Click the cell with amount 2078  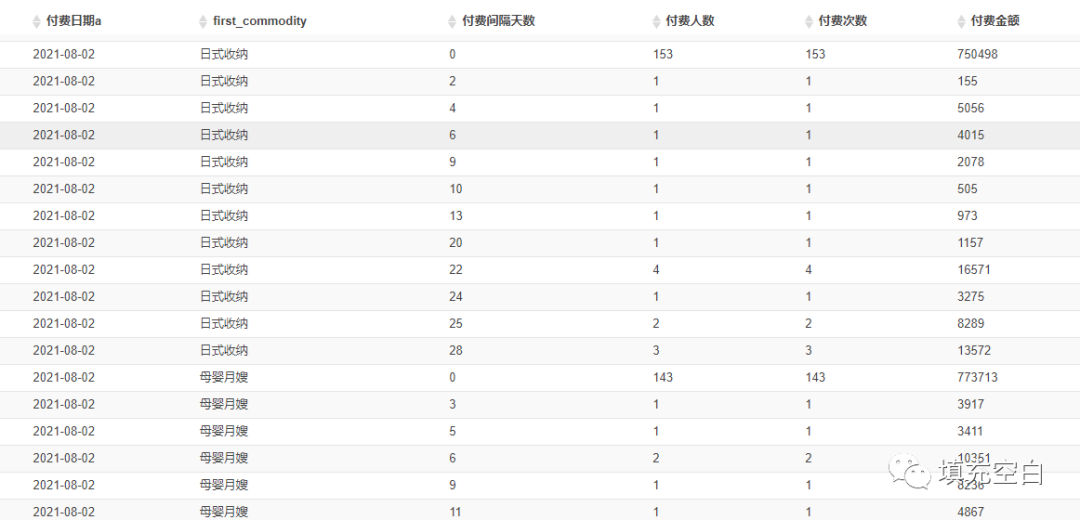click(970, 162)
